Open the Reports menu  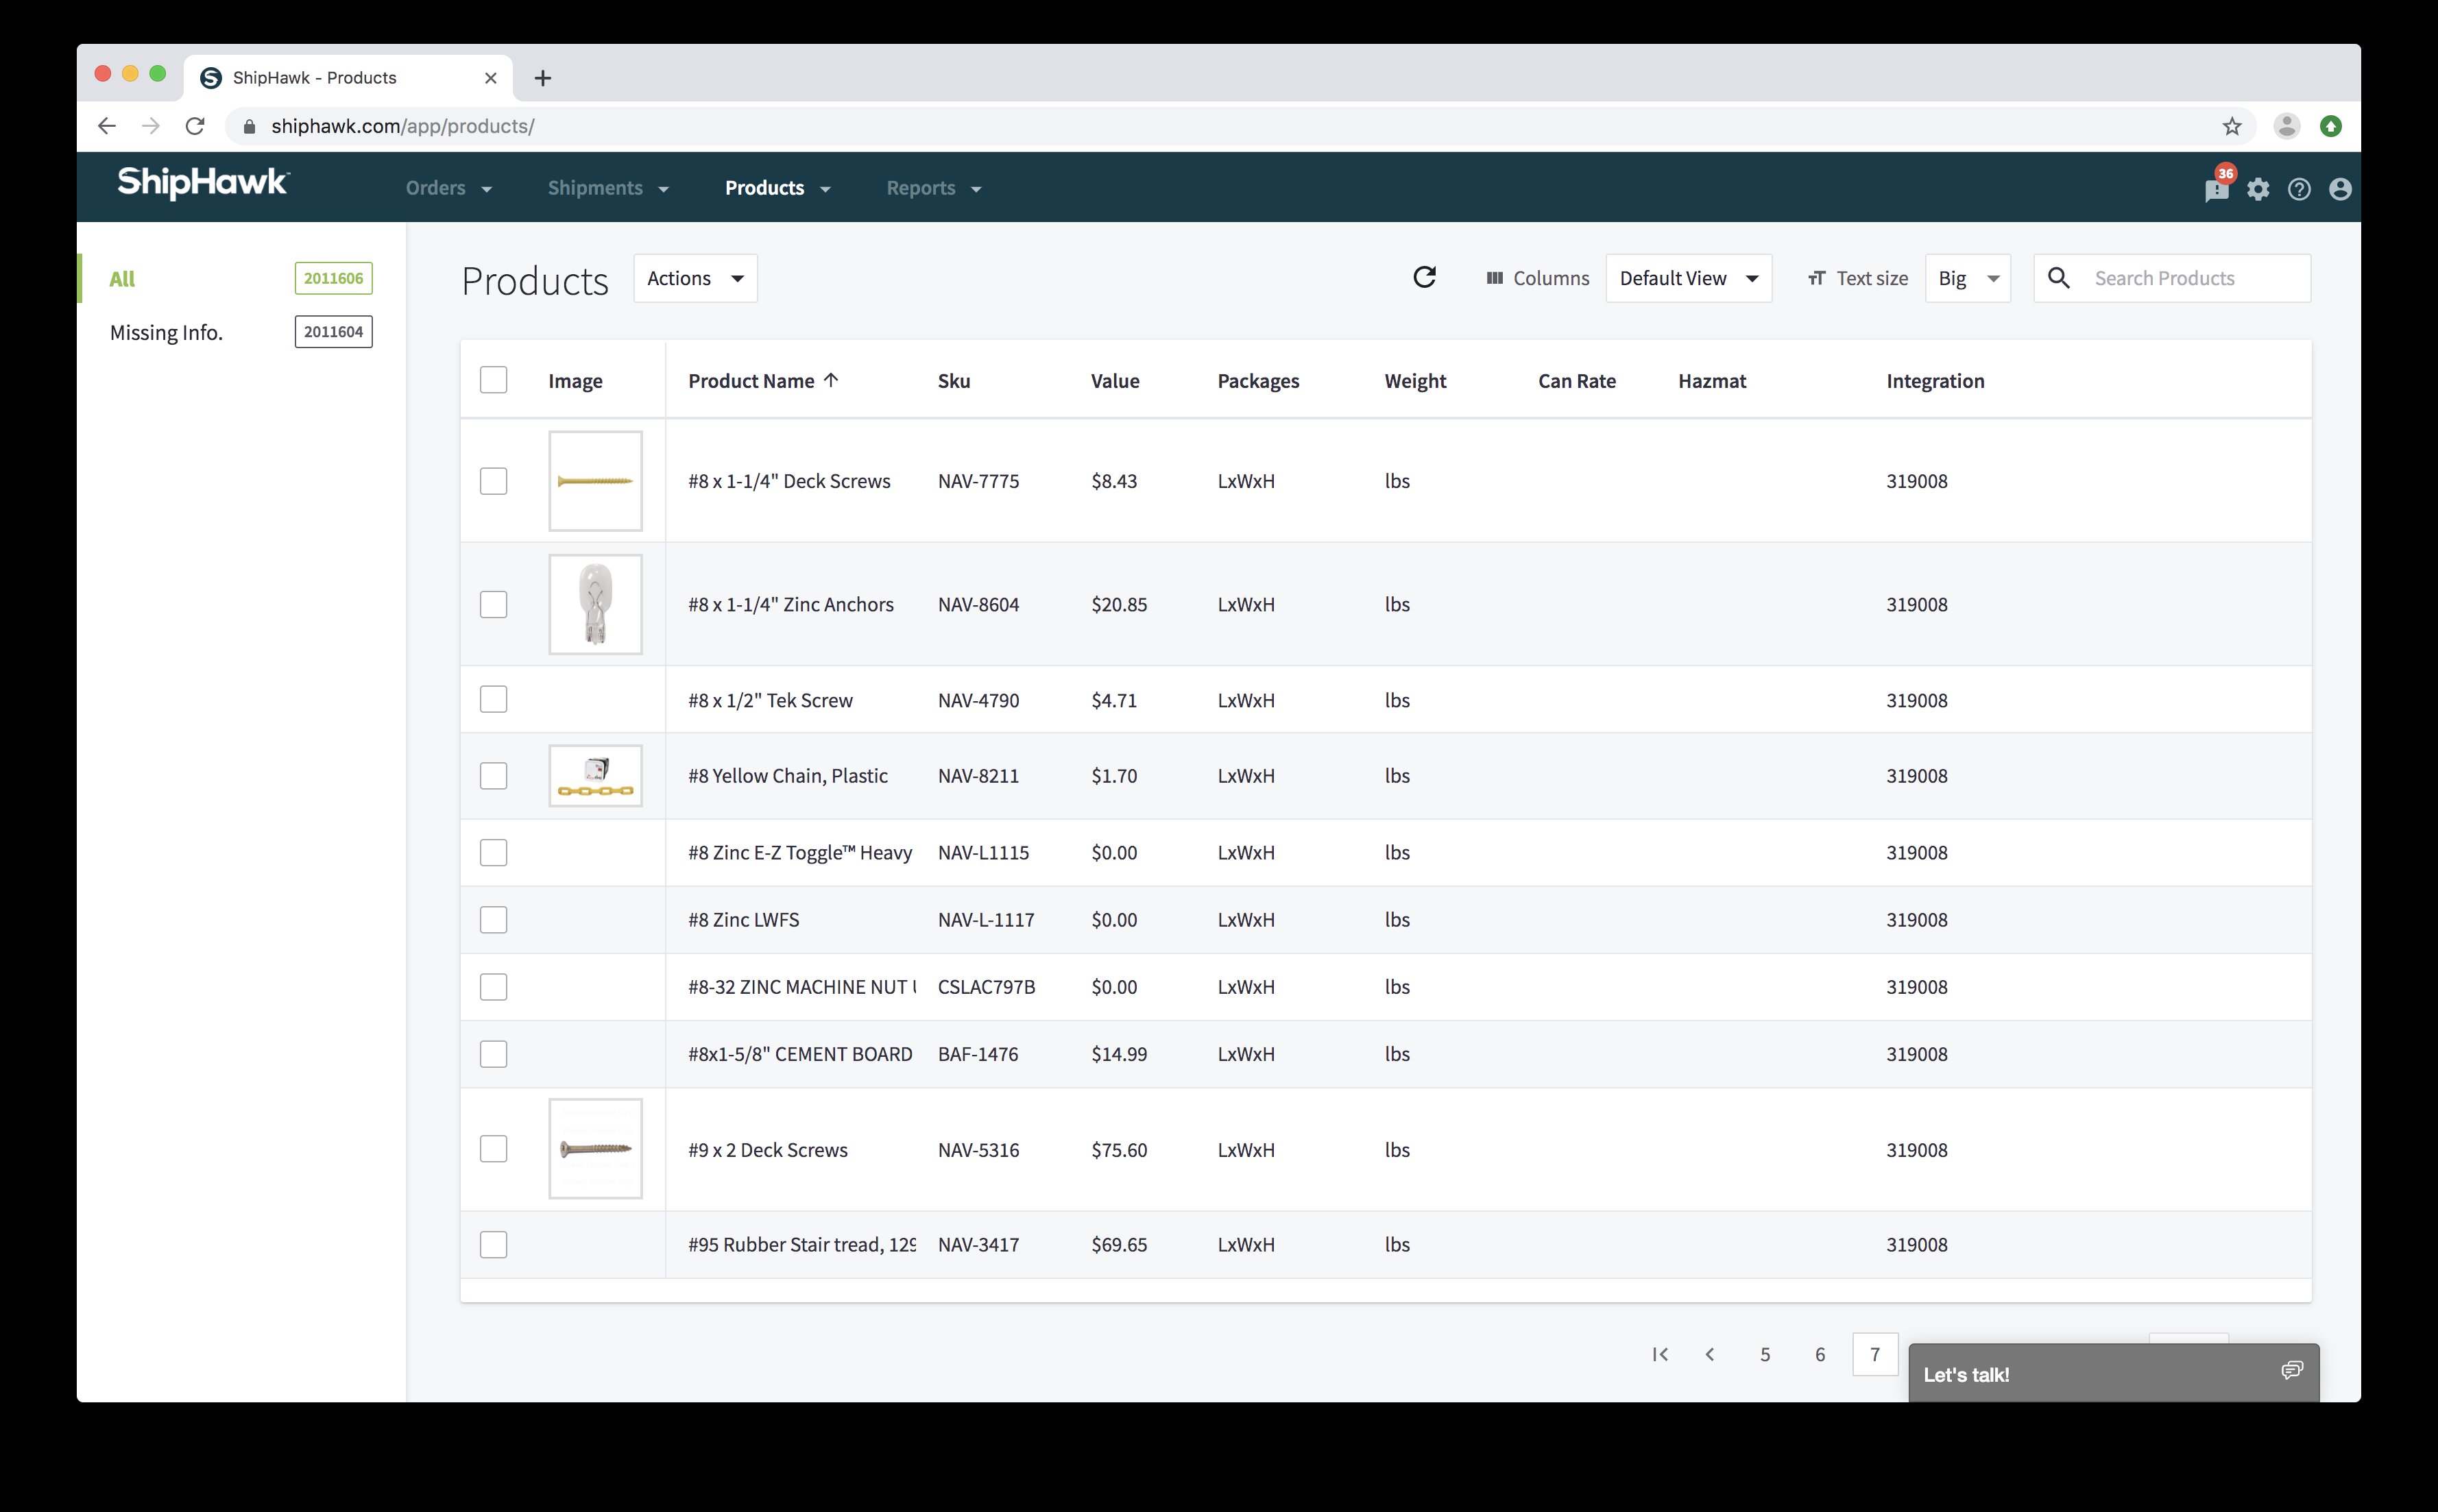(933, 188)
